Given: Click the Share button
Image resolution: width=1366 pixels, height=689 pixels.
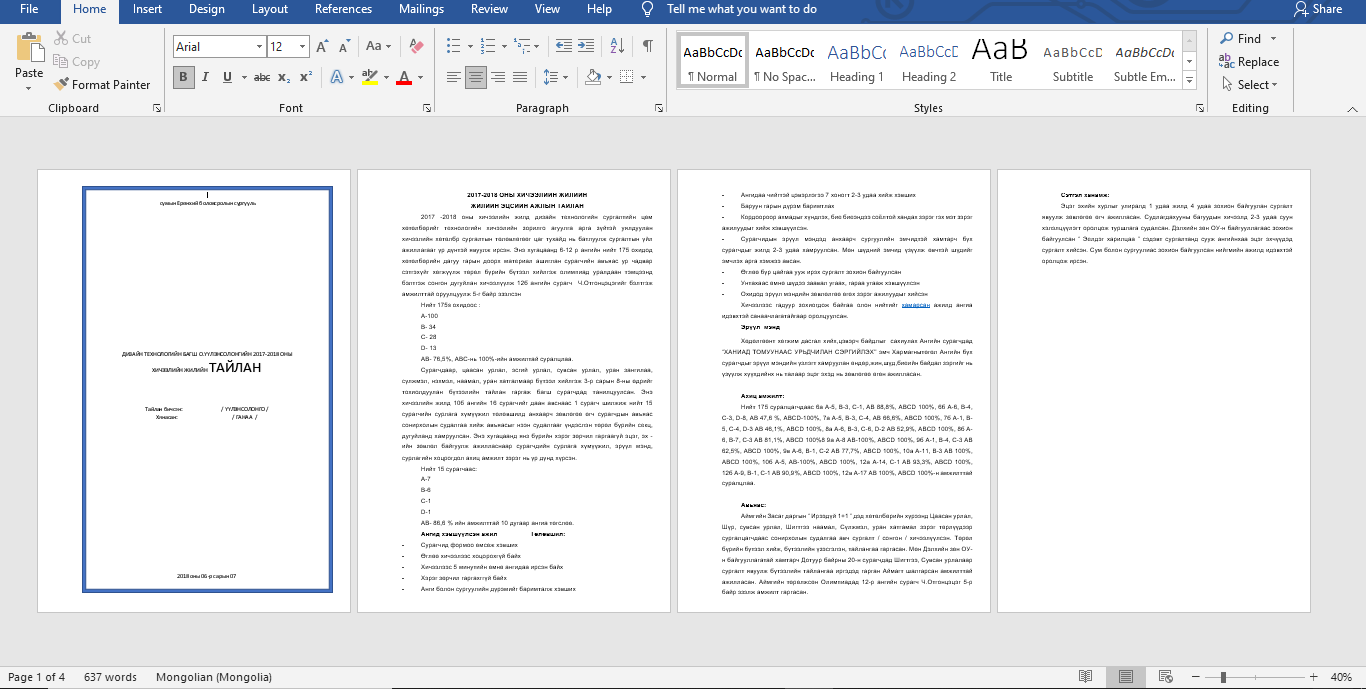Looking at the screenshot, I should [x=1317, y=9].
